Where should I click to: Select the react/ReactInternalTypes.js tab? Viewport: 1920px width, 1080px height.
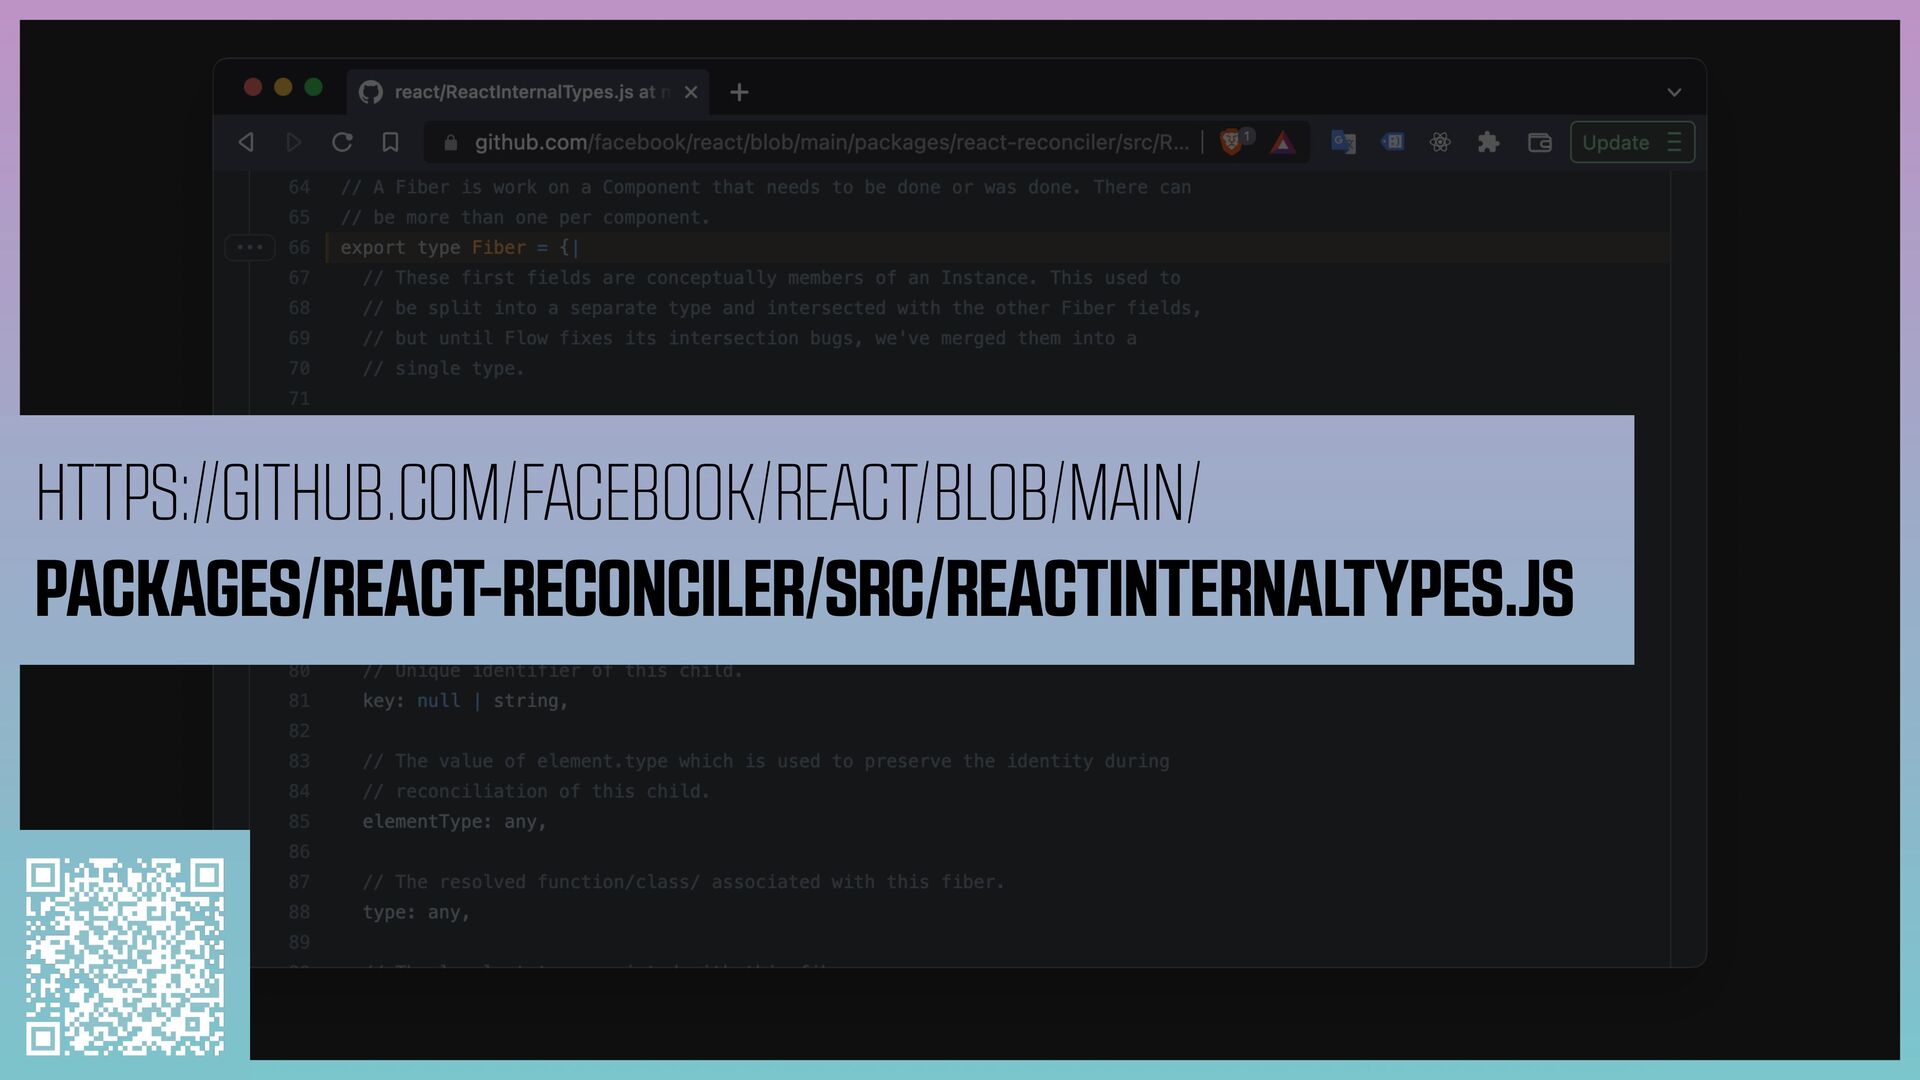coord(528,92)
